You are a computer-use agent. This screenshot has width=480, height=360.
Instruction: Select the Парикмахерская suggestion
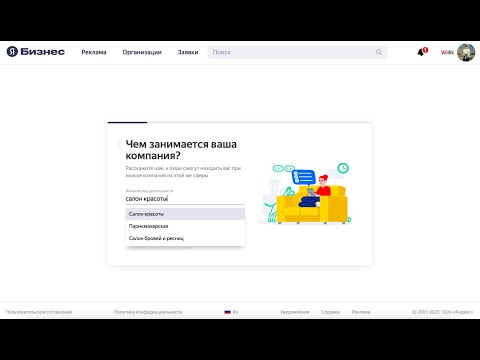click(x=185, y=226)
